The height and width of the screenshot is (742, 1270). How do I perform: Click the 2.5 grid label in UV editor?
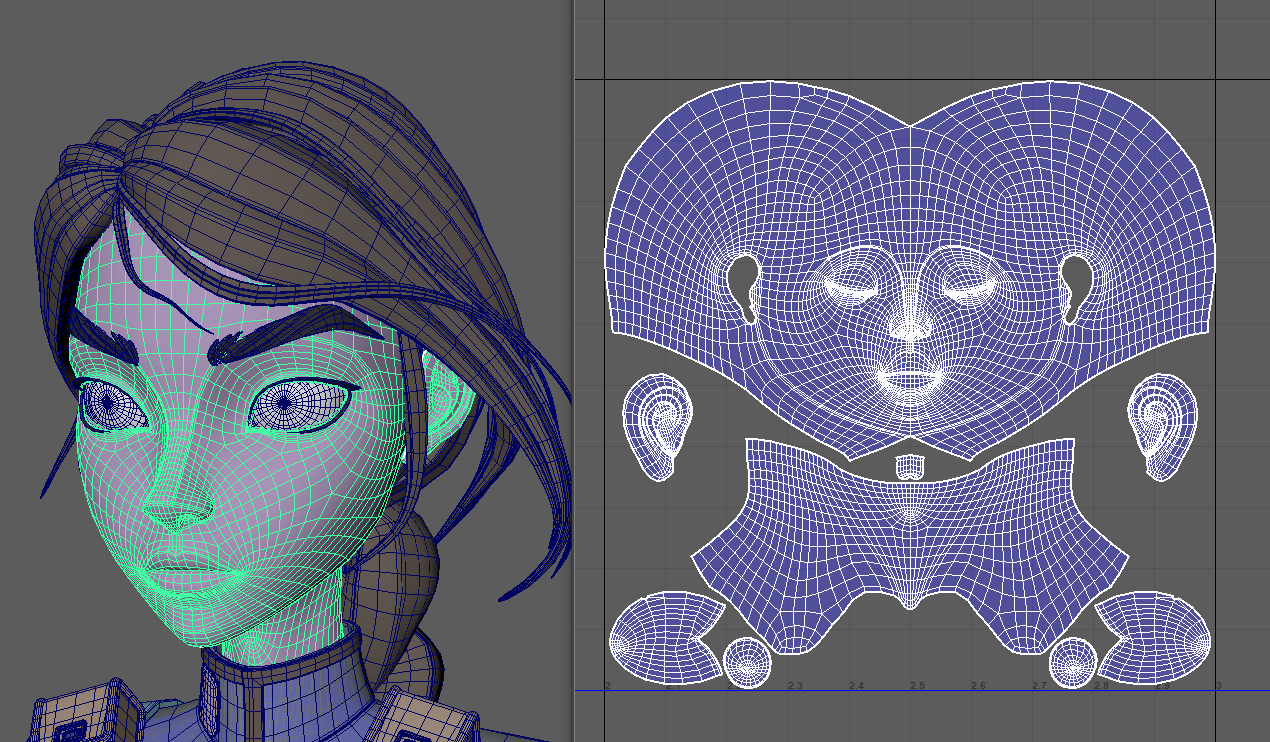(x=917, y=685)
